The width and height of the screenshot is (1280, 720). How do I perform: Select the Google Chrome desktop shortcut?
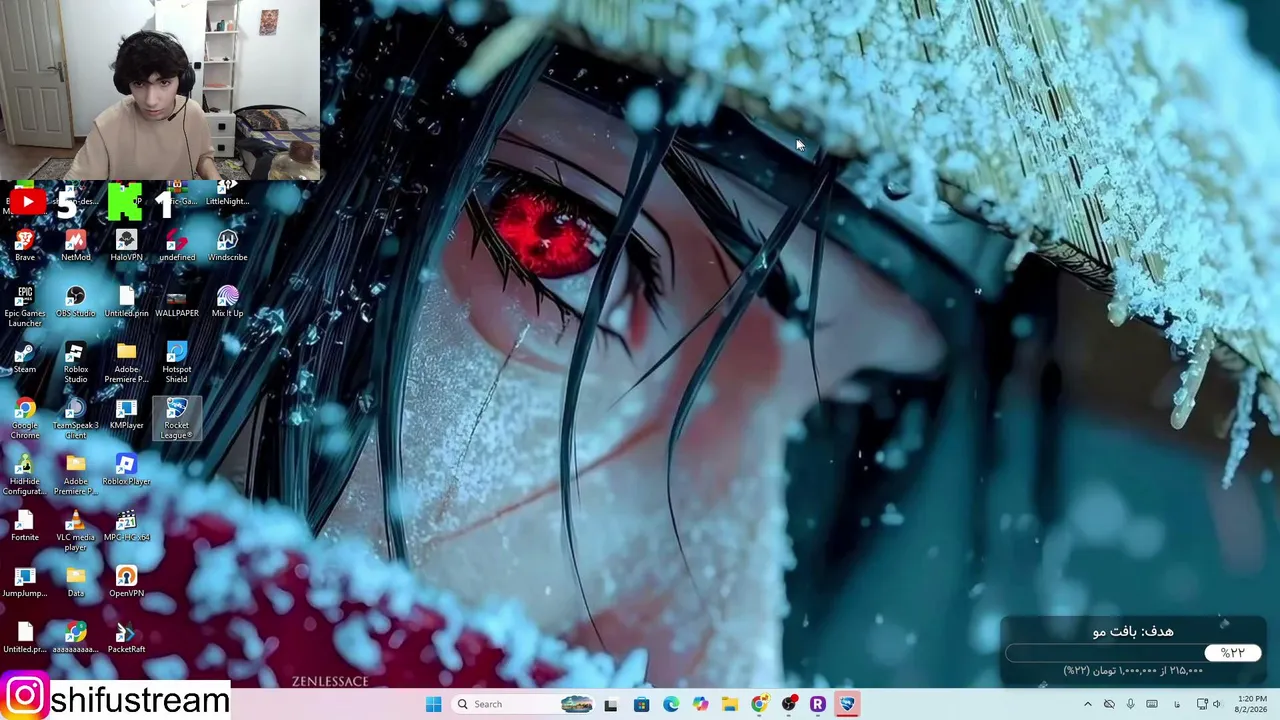(x=25, y=419)
